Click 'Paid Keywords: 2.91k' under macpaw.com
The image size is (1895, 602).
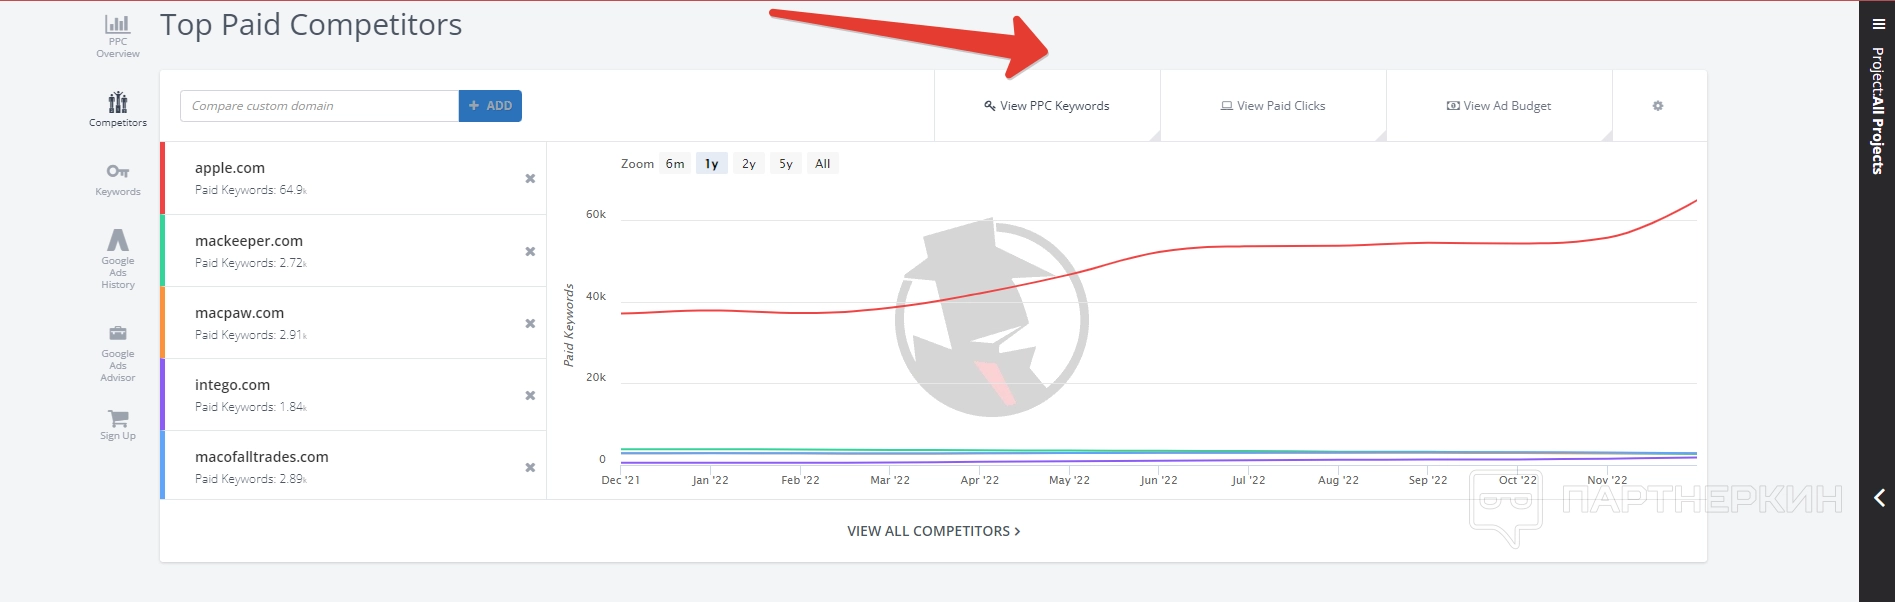(x=251, y=335)
